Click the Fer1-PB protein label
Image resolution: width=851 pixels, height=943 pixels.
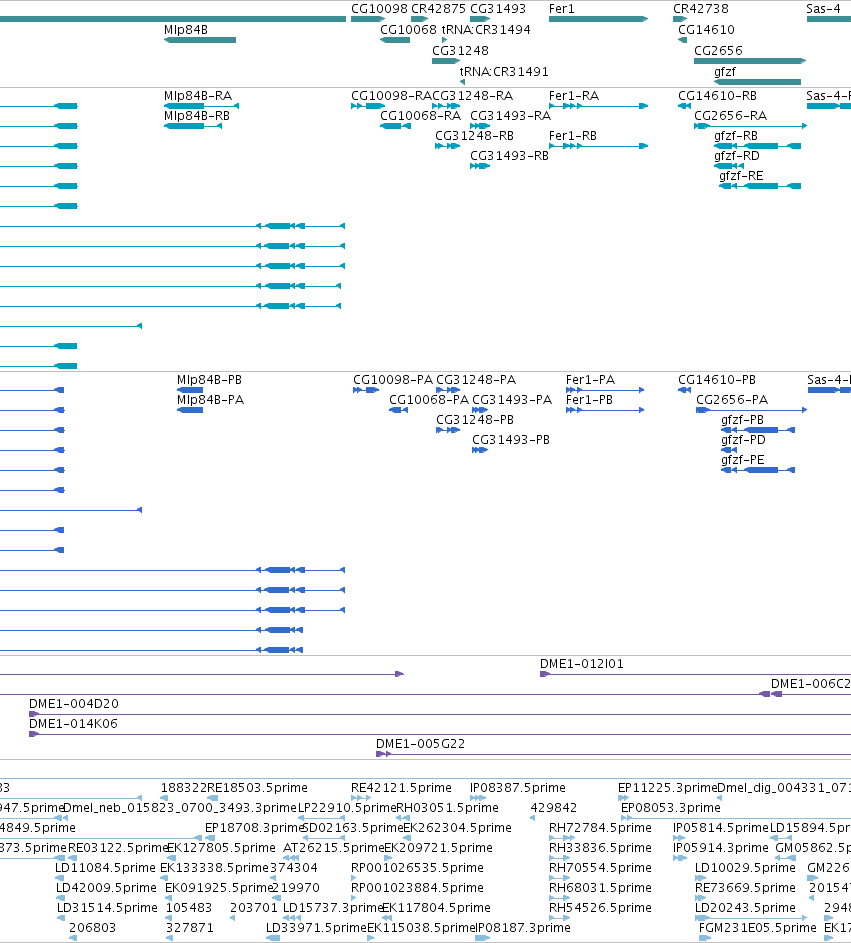[x=589, y=399]
